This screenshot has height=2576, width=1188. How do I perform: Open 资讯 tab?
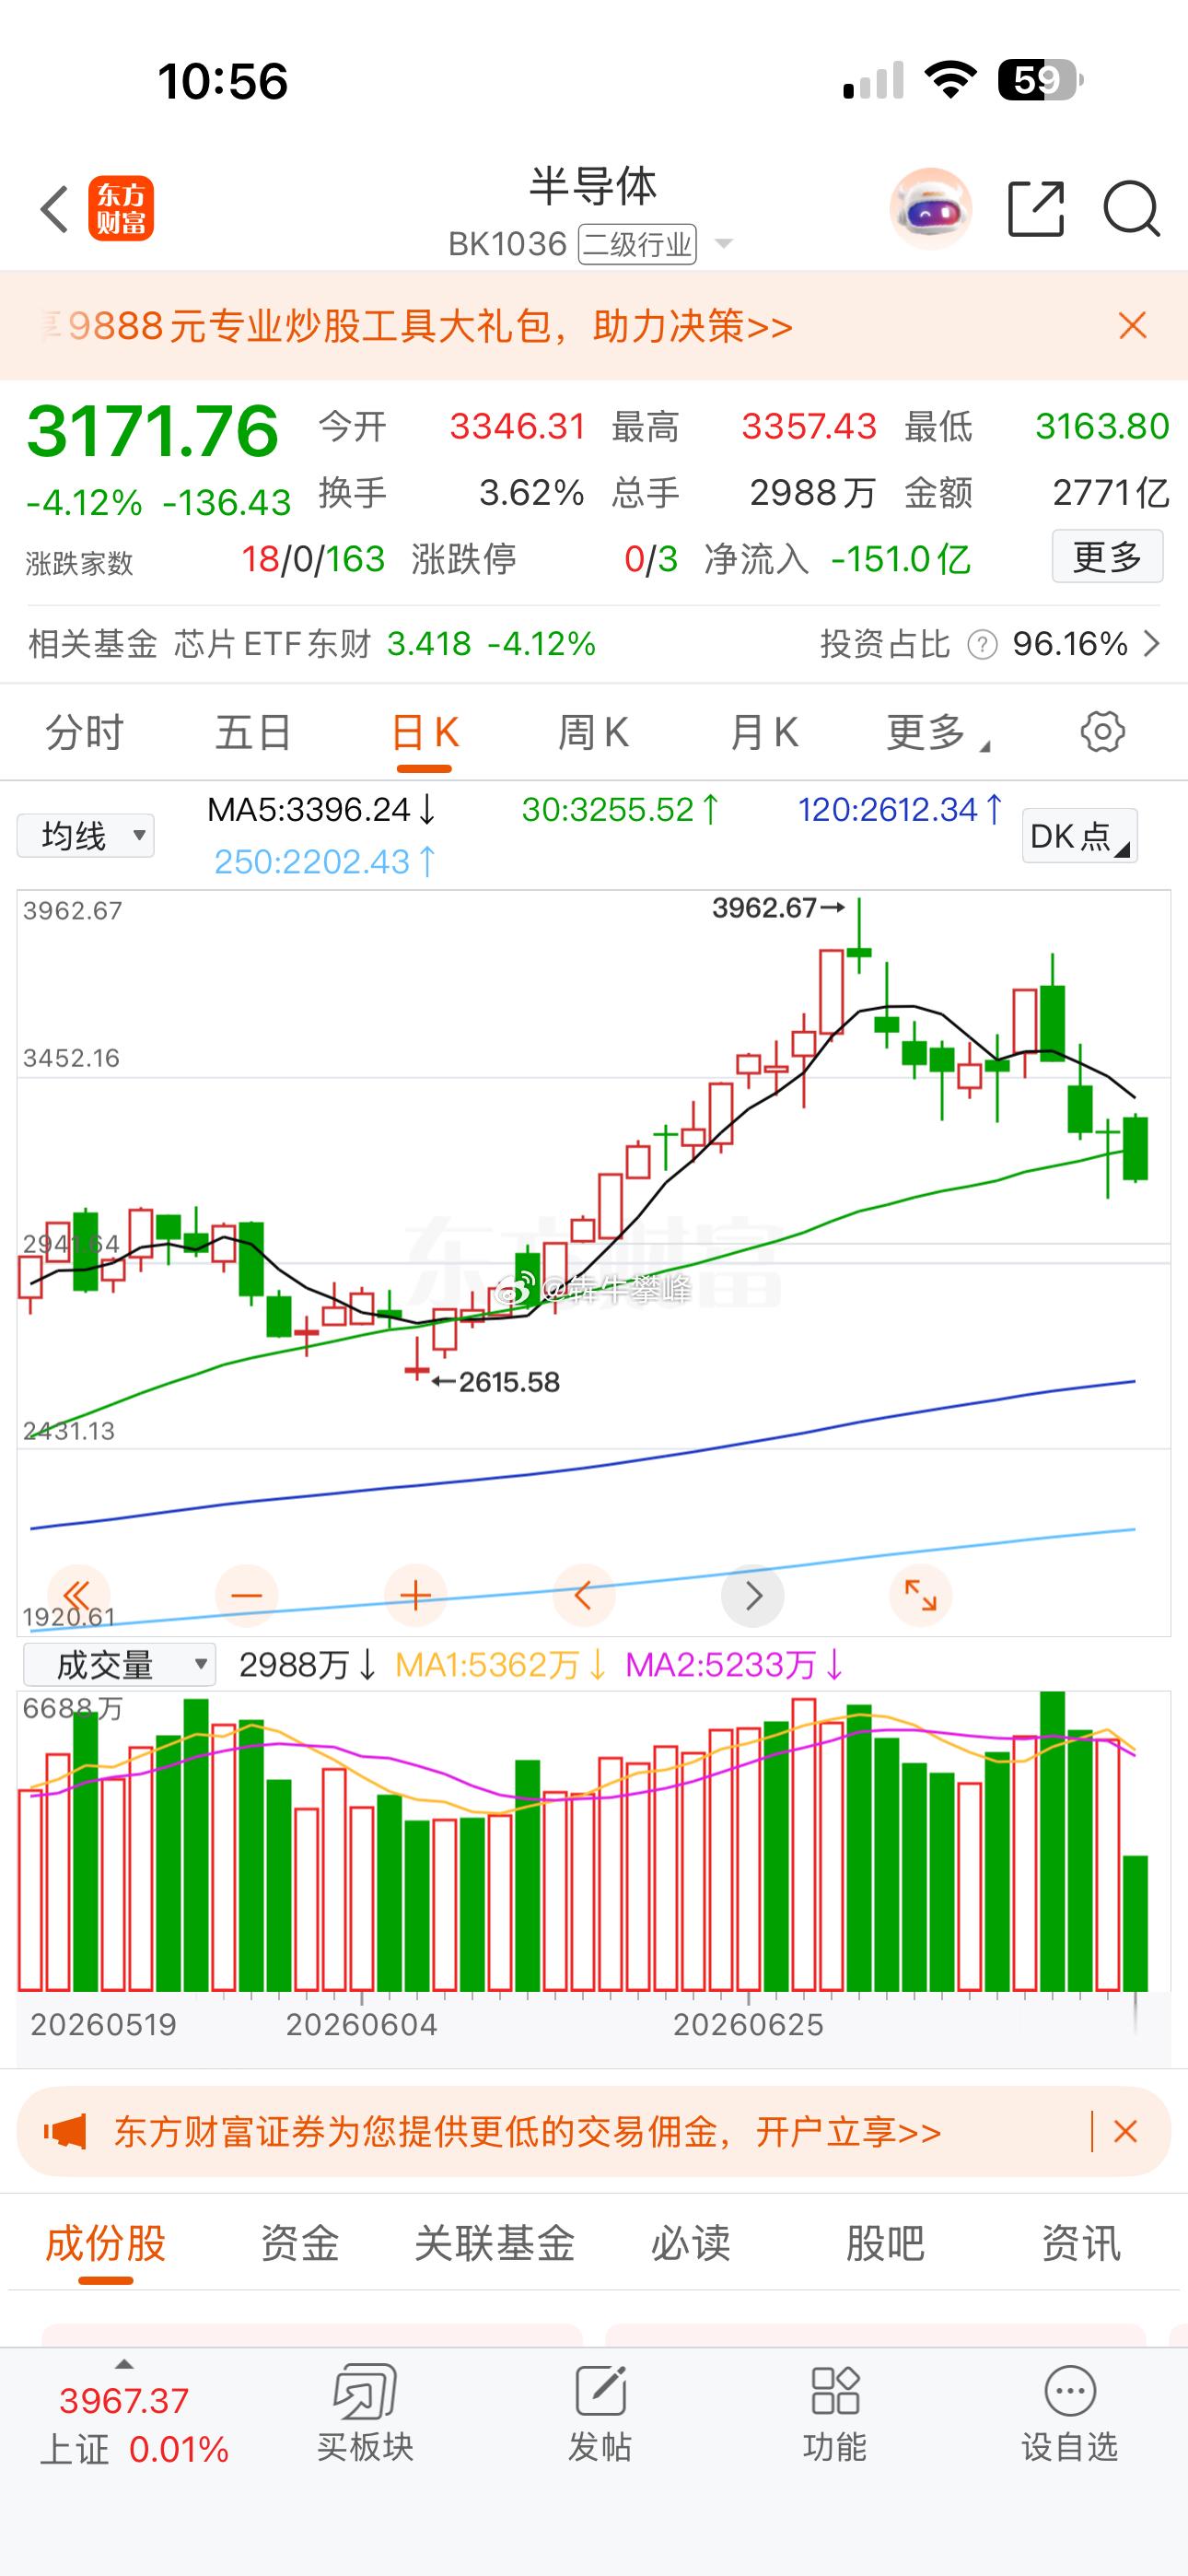(1081, 2244)
